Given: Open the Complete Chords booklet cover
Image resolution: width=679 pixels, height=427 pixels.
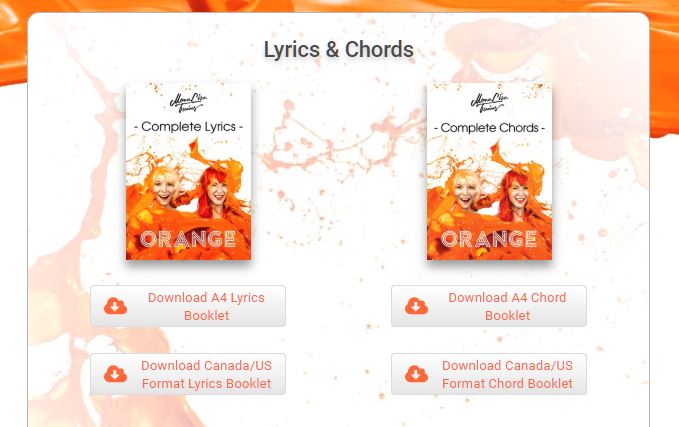Looking at the screenshot, I should [x=489, y=171].
